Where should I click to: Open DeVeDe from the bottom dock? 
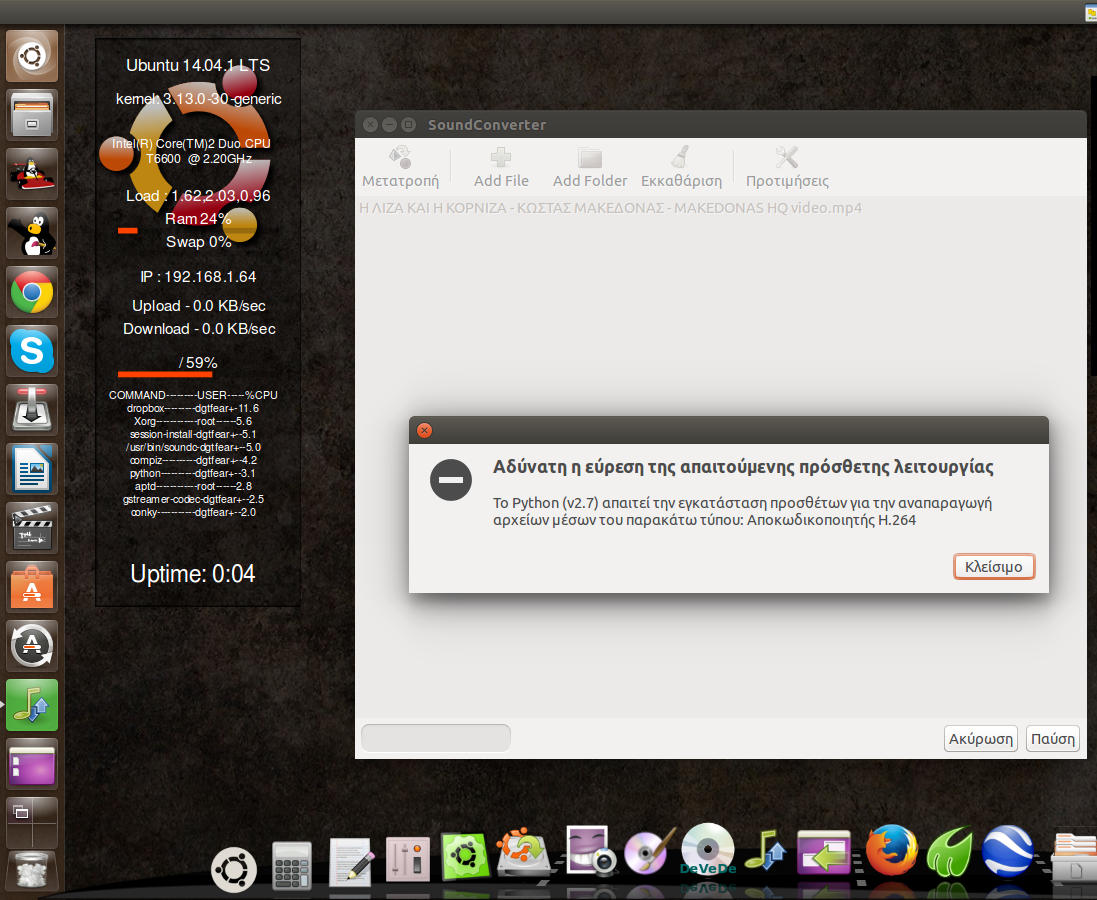click(708, 850)
